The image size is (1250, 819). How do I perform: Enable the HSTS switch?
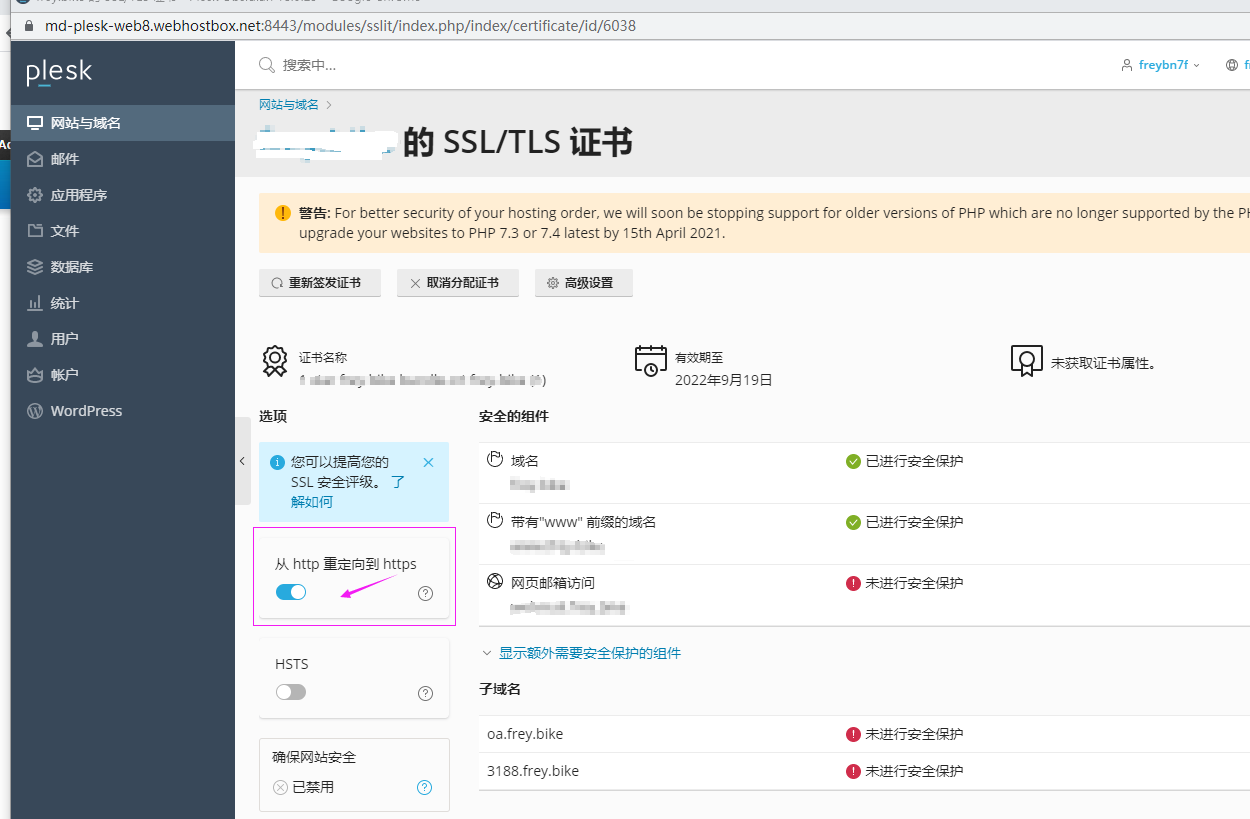[x=291, y=692]
